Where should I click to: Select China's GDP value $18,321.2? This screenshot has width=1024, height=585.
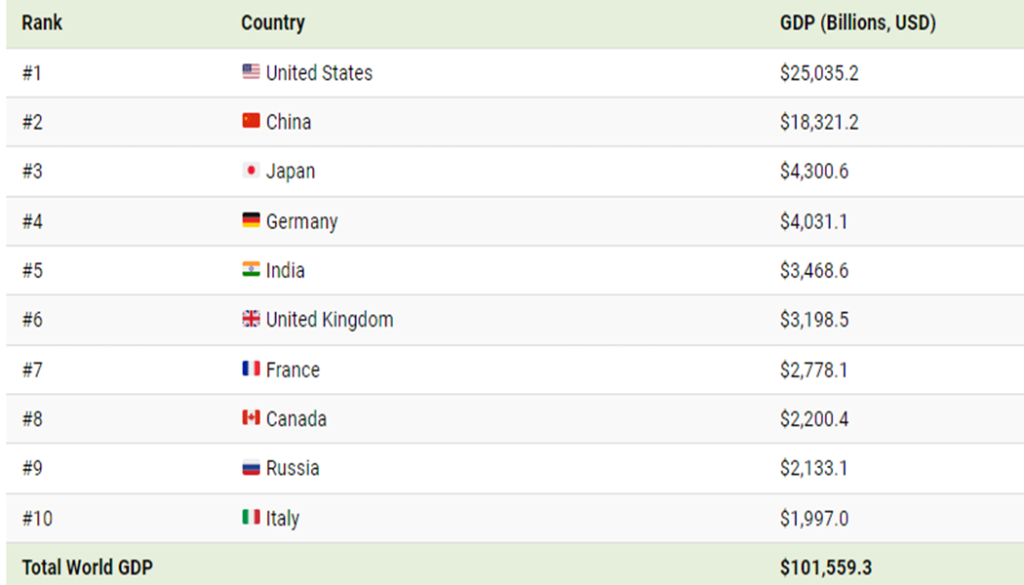pyautogui.click(x=819, y=122)
